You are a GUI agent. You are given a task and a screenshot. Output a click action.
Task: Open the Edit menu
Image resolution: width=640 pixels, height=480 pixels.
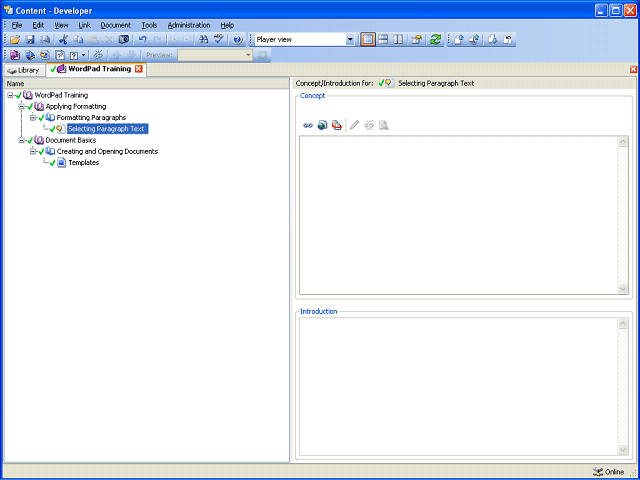38,25
